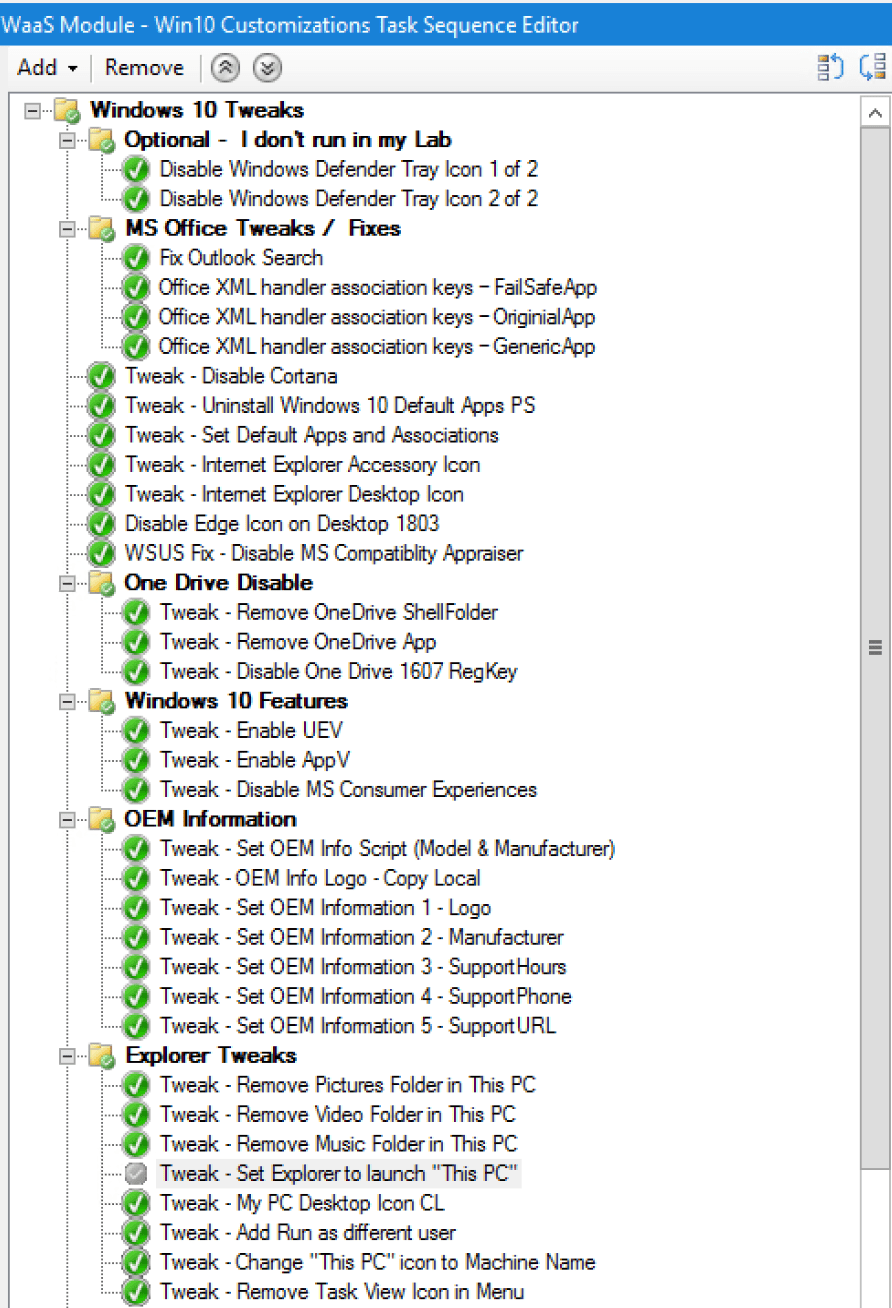Viewport: 892px width, 1308px height.
Task: Select the OEM Information group header
Action: (209, 819)
